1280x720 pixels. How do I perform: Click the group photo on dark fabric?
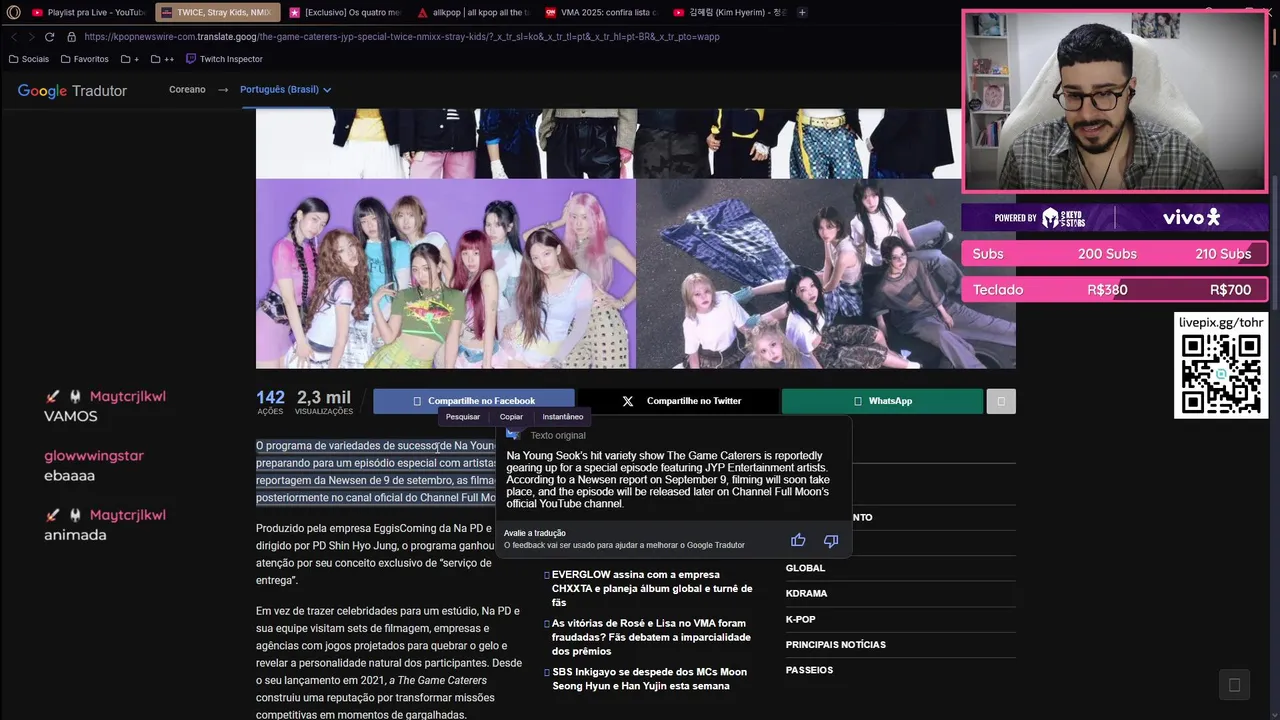click(826, 273)
